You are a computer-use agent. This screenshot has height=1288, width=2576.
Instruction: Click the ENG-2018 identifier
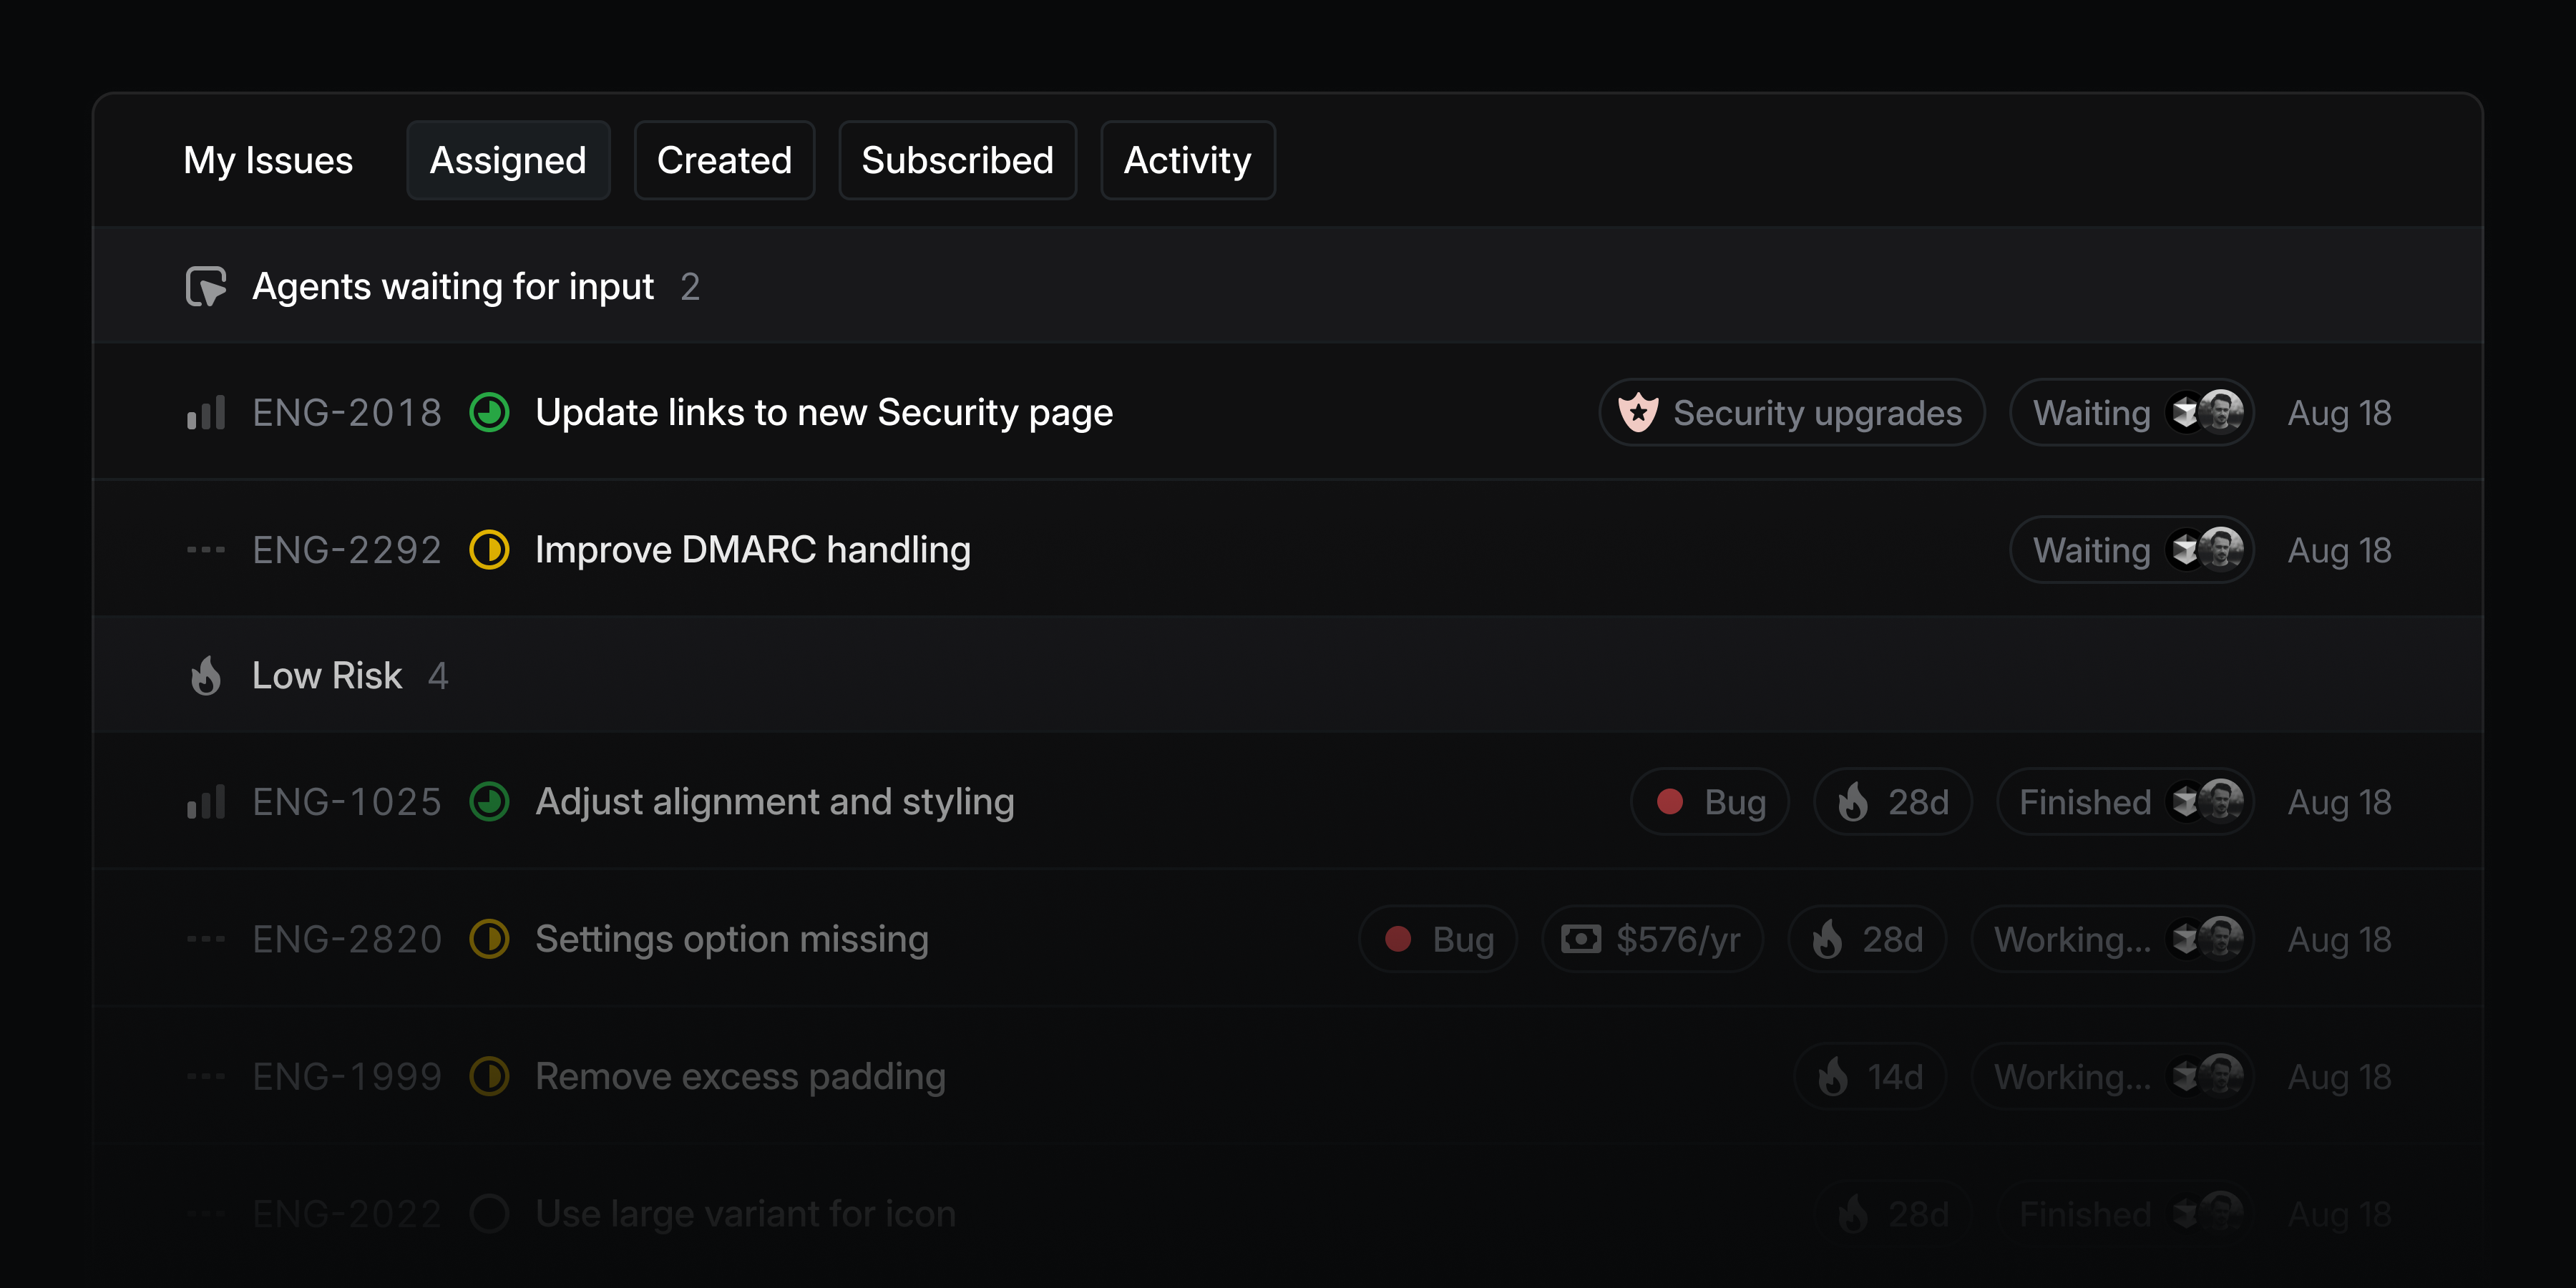pyautogui.click(x=346, y=412)
